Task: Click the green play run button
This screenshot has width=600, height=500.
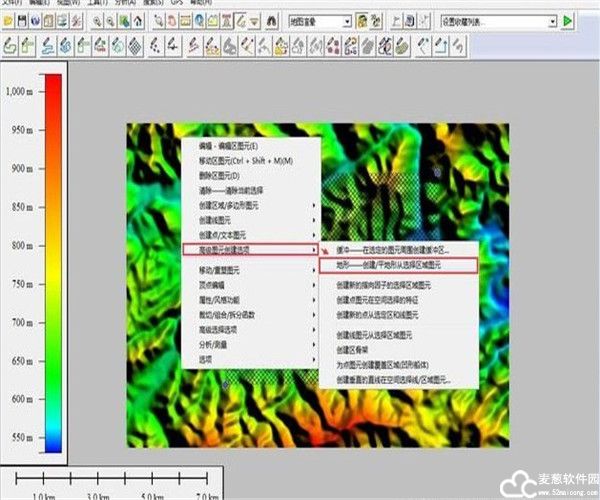Action: pos(568,21)
